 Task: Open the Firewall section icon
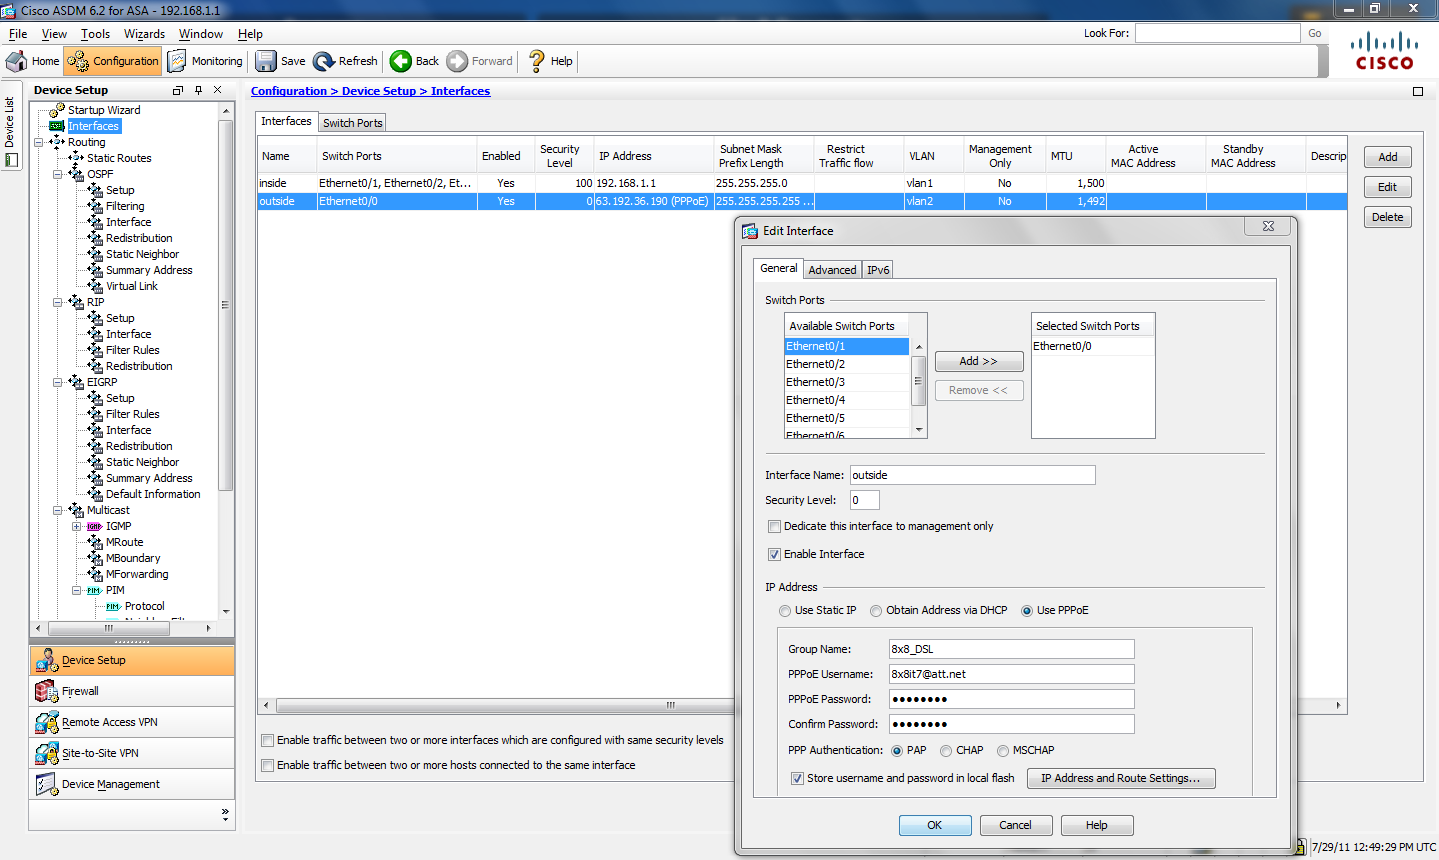(46, 691)
